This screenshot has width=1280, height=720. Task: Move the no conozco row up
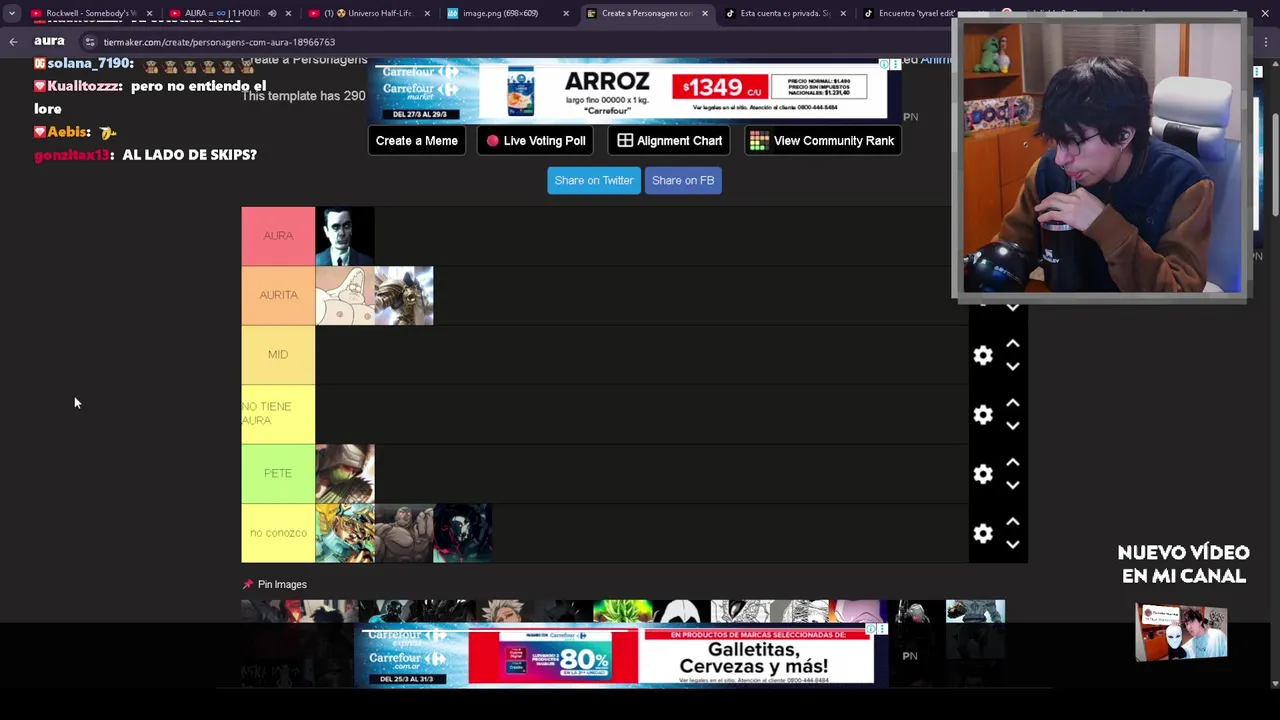tap(1012, 521)
